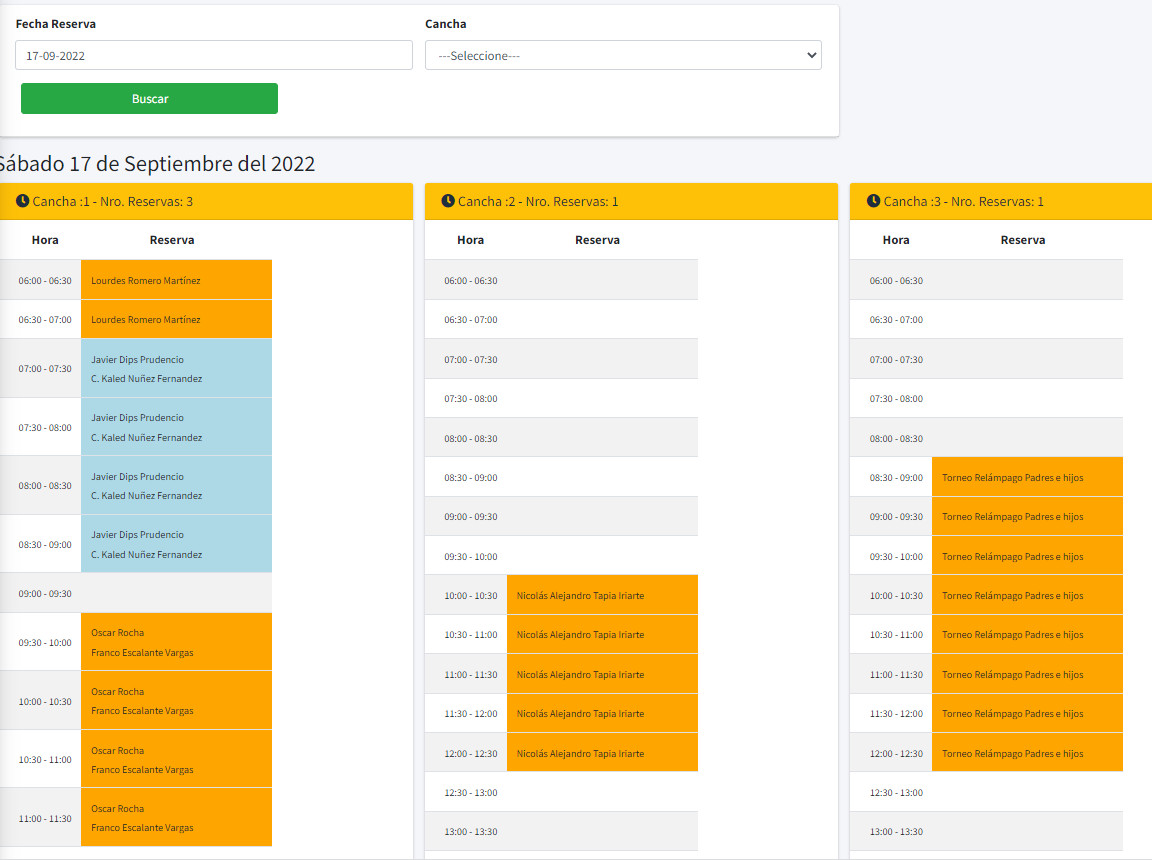Click empty 12:30 - 13:00 slot on Cancha 3
This screenshot has height=860, width=1152.
[1027, 792]
